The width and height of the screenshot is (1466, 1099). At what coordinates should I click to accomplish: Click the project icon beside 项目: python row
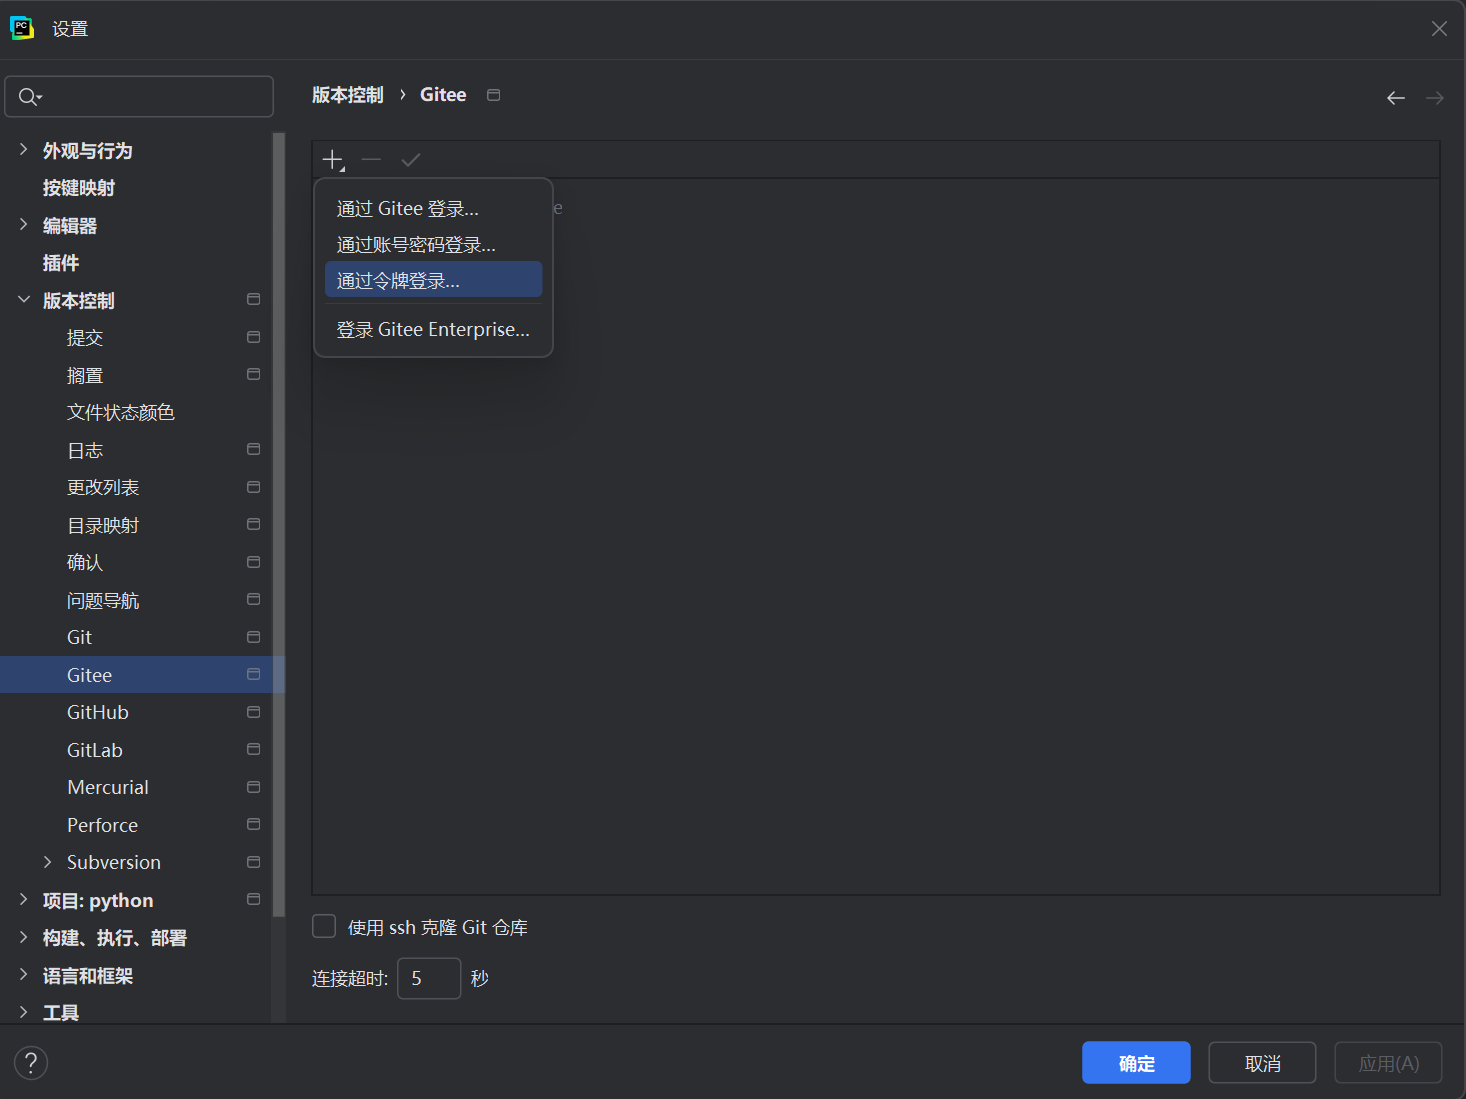coord(254,900)
